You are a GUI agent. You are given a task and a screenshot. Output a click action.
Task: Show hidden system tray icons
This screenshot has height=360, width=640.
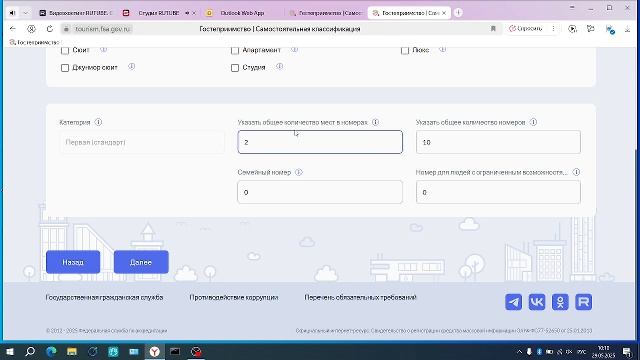click(x=519, y=351)
